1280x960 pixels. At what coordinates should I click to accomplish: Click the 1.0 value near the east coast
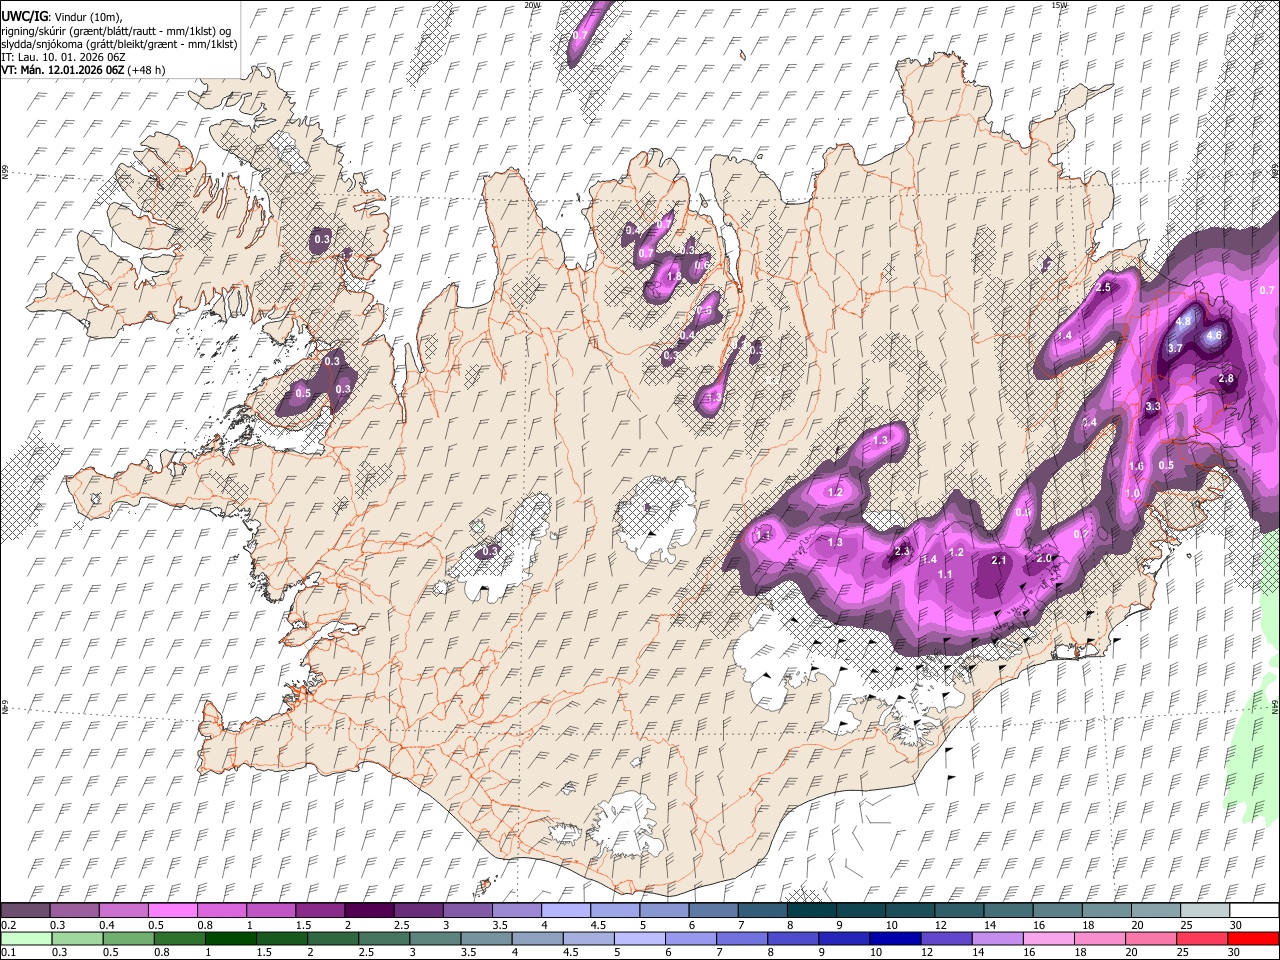click(1132, 494)
